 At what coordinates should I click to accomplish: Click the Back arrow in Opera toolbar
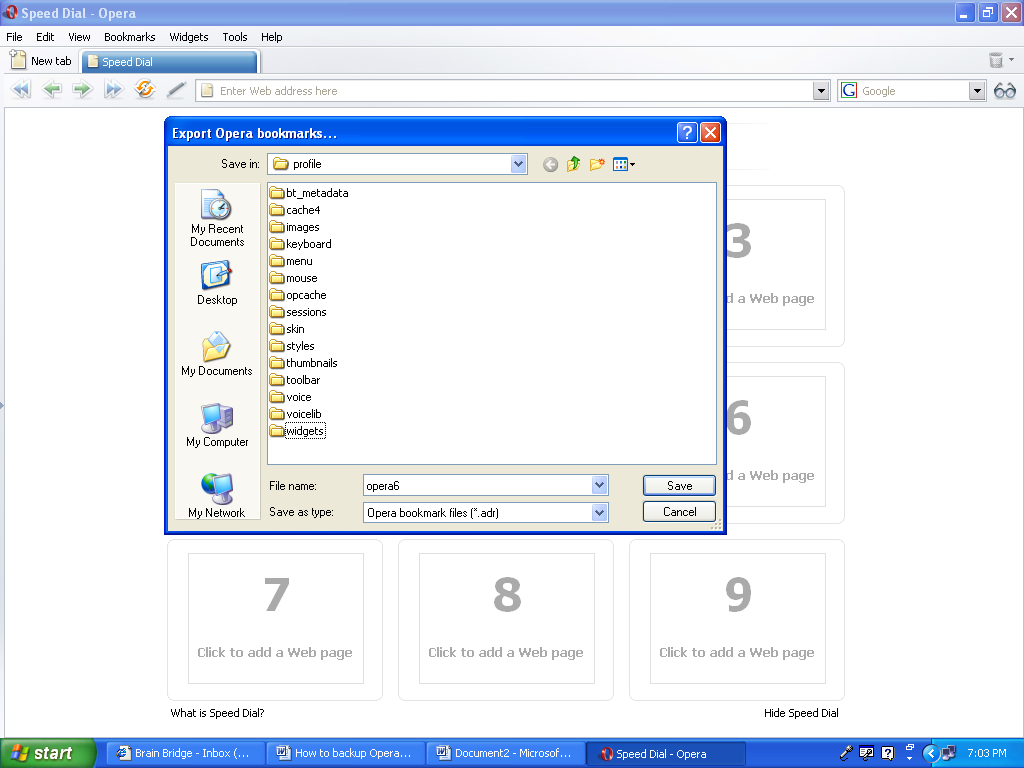(x=52, y=89)
